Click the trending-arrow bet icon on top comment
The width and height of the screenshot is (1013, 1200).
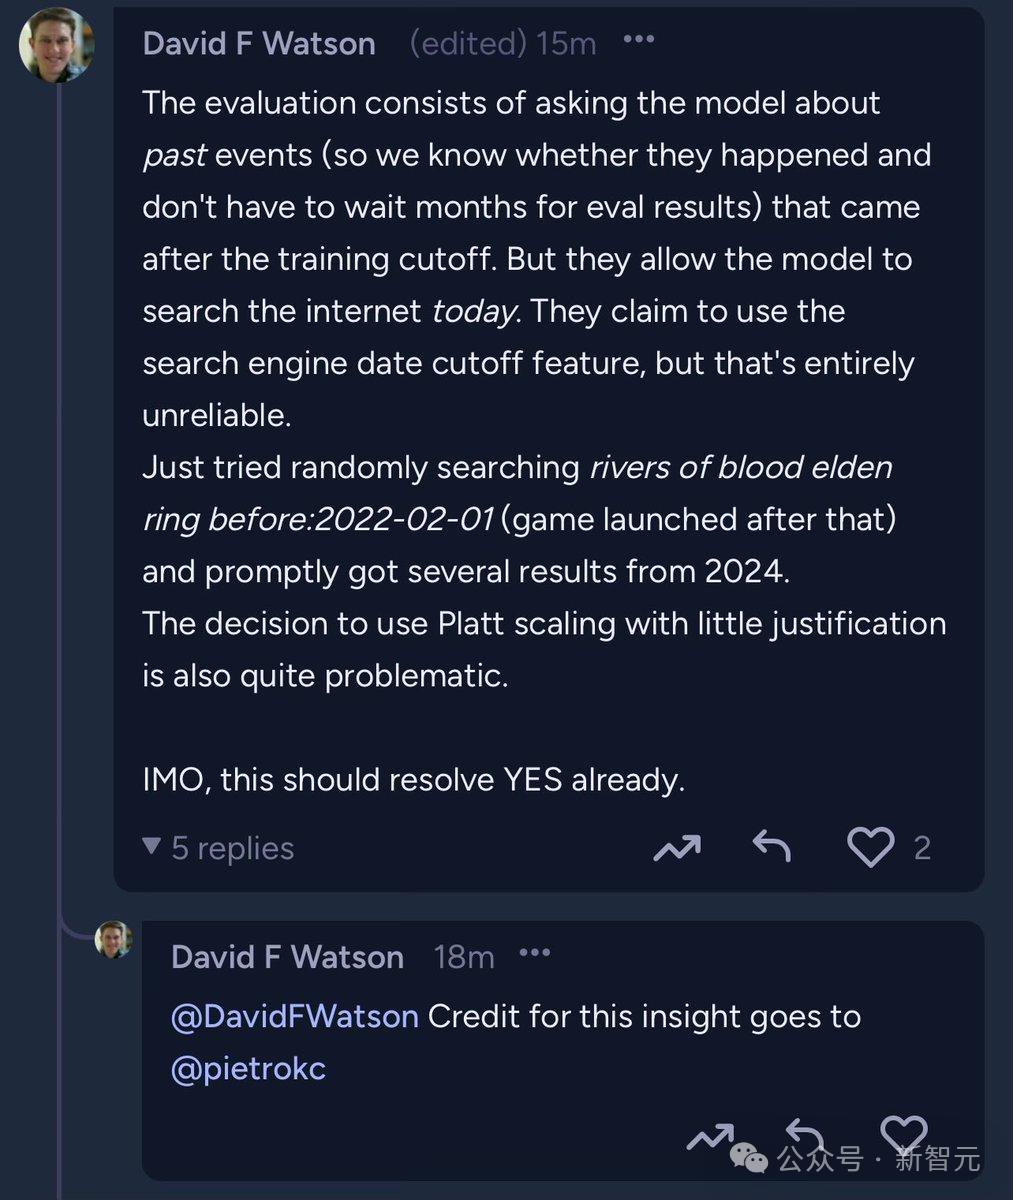pyautogui.click(x=677, y=849)
